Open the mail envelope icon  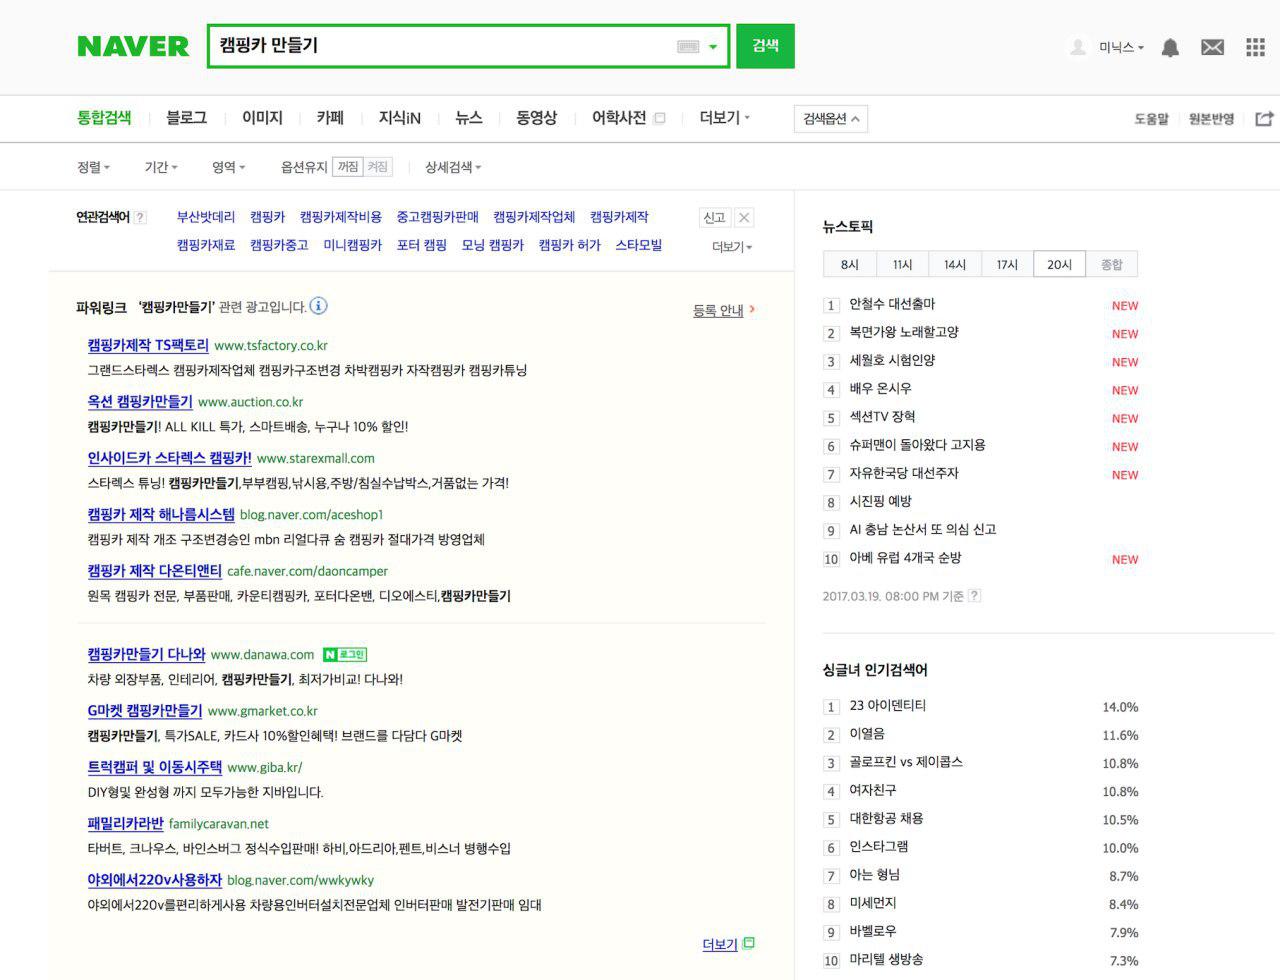[1212, 47]
